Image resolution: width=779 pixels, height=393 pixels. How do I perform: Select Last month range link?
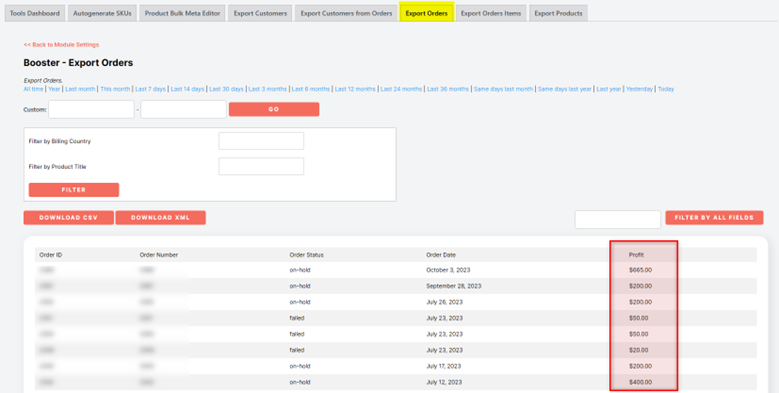pyautogui.click(x=80, y=89)
